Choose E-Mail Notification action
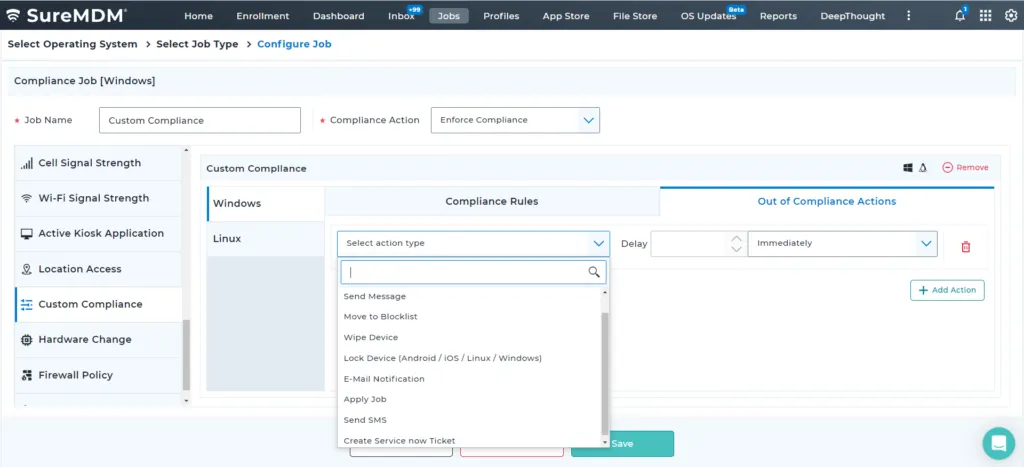Image resolution: width=1024 pixels, height=467 pixels. coord(384,379)
